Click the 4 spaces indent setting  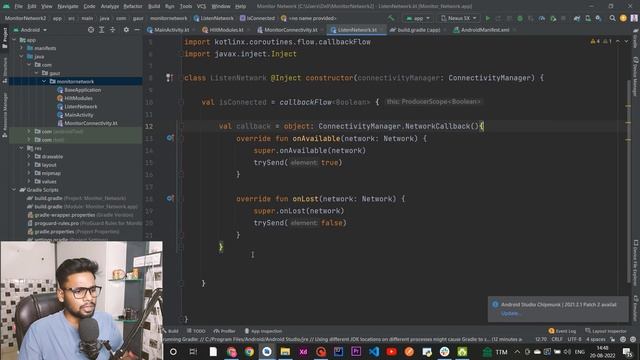596,339
